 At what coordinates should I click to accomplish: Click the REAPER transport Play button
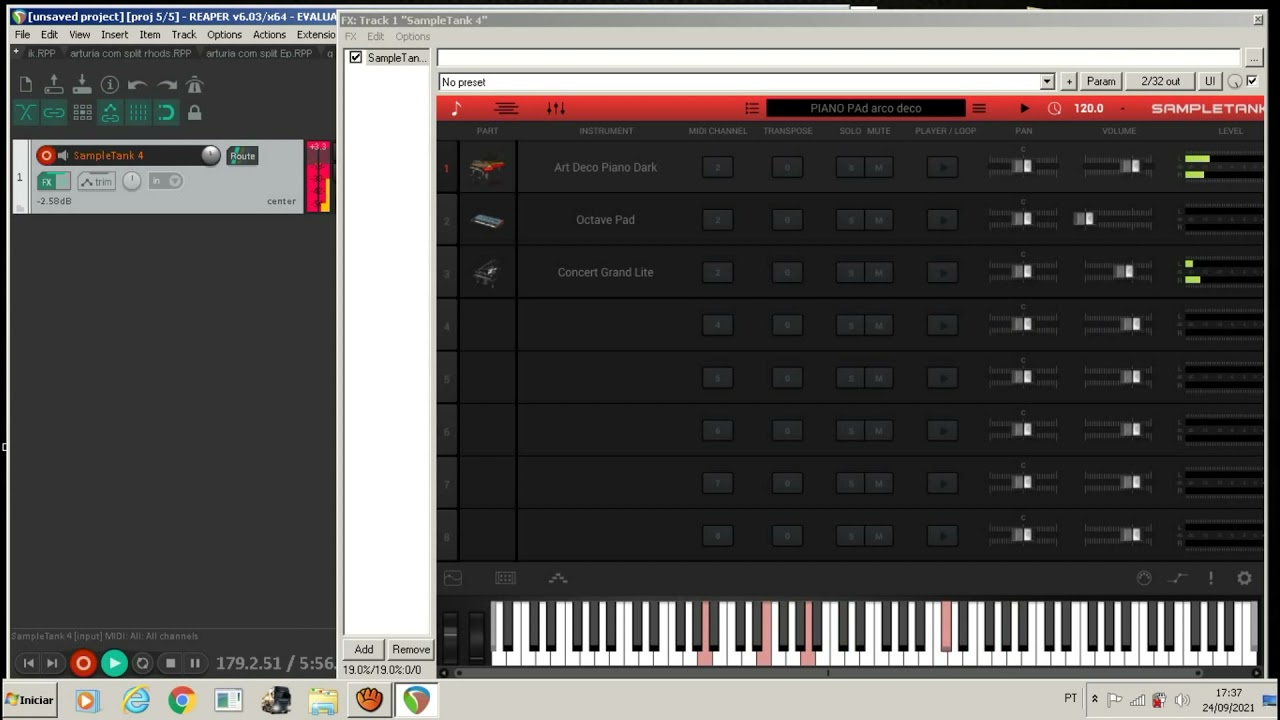113,662
